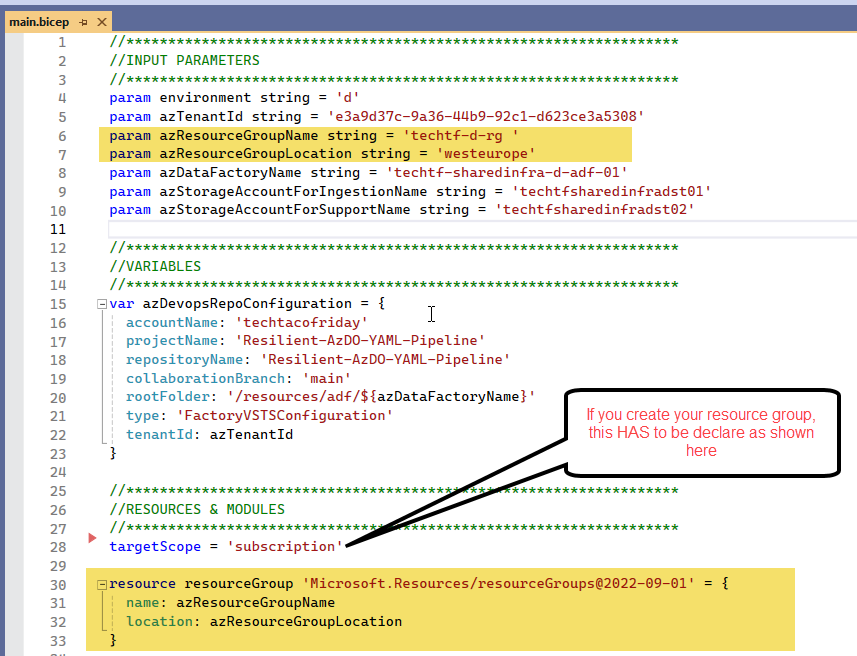Viewport: 857px width, 656px height.
Task: Click the tenant GUID string on line 5
Action: (486, 116)
